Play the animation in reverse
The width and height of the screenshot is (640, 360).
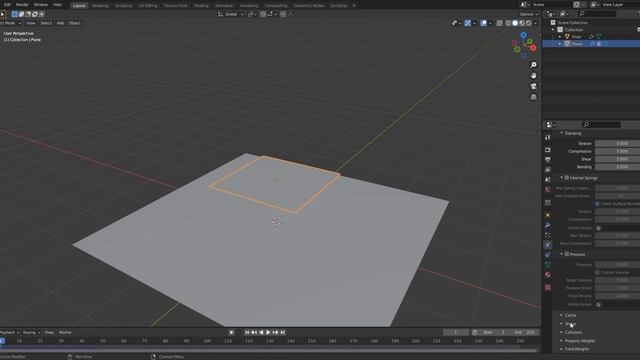coord(261,333)
